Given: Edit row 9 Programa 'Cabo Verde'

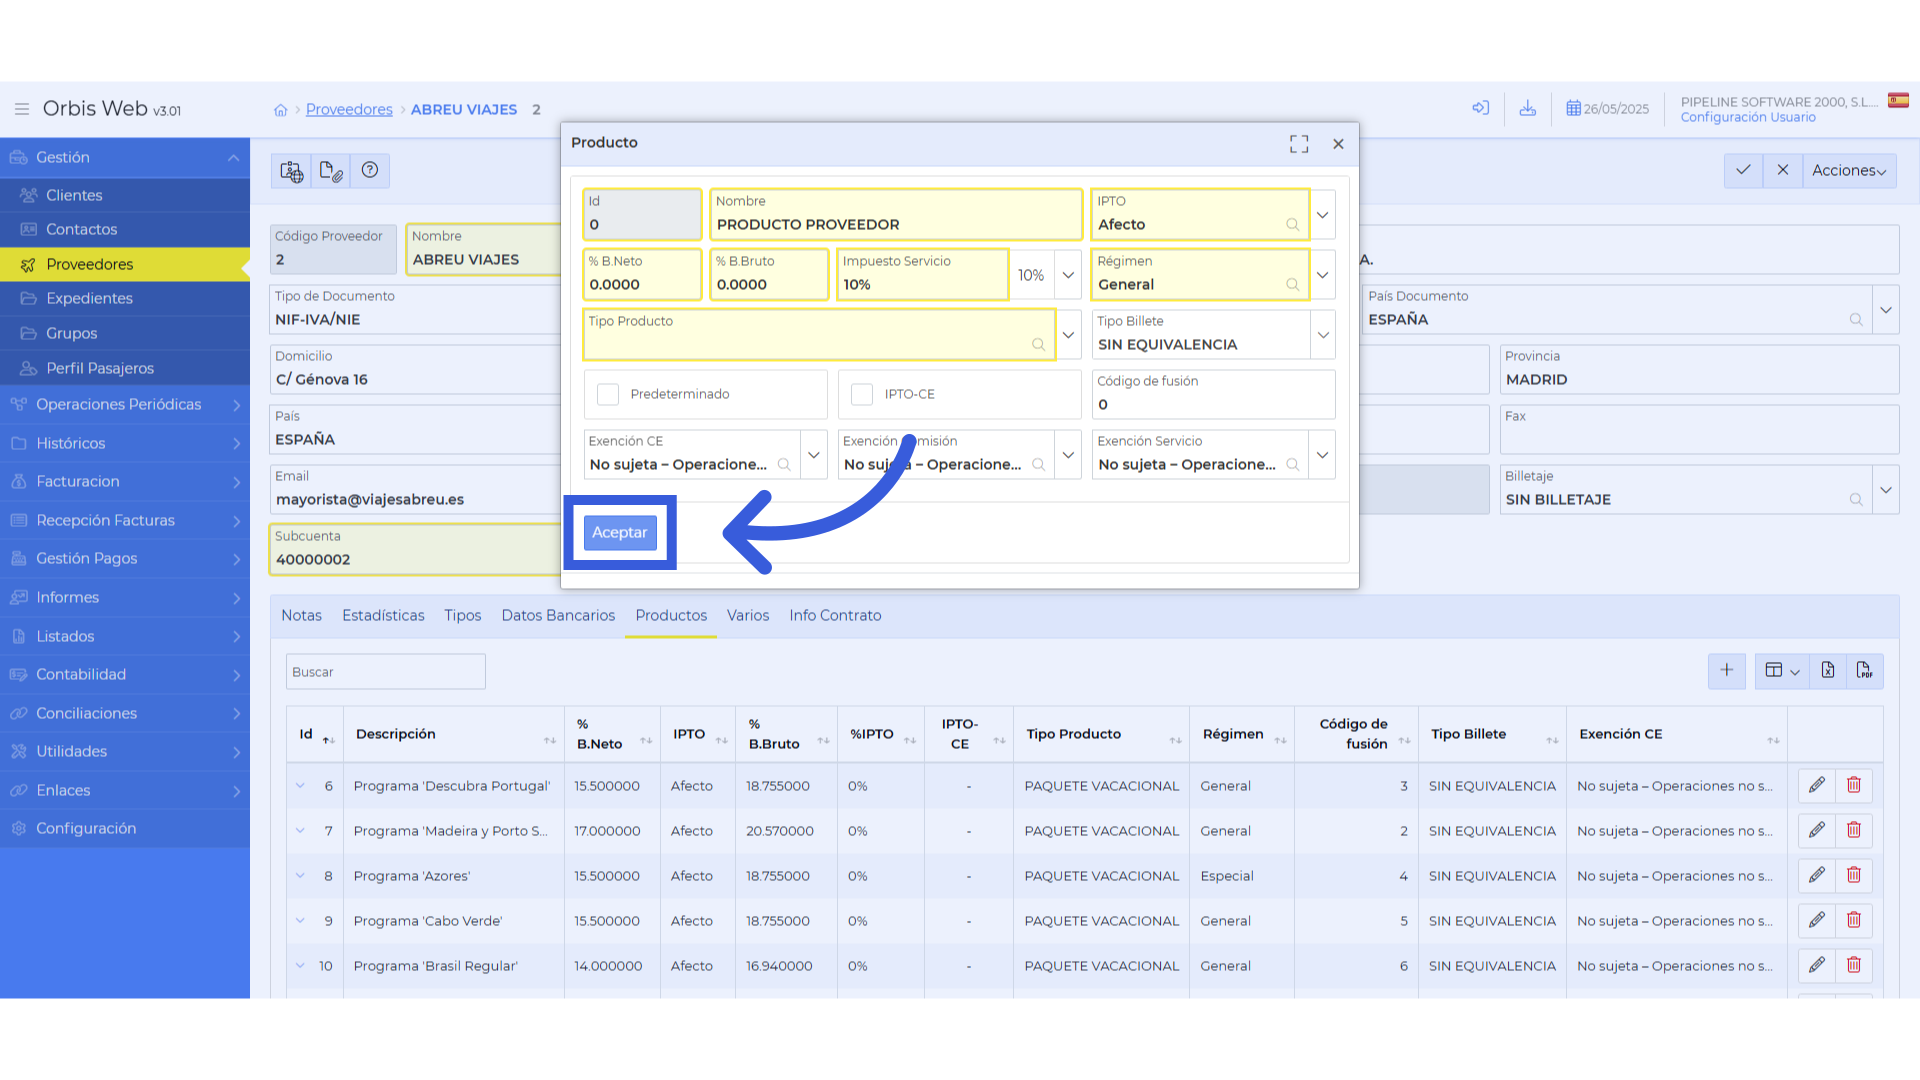Looking at the screenshot, I should tap(1817, 920).
